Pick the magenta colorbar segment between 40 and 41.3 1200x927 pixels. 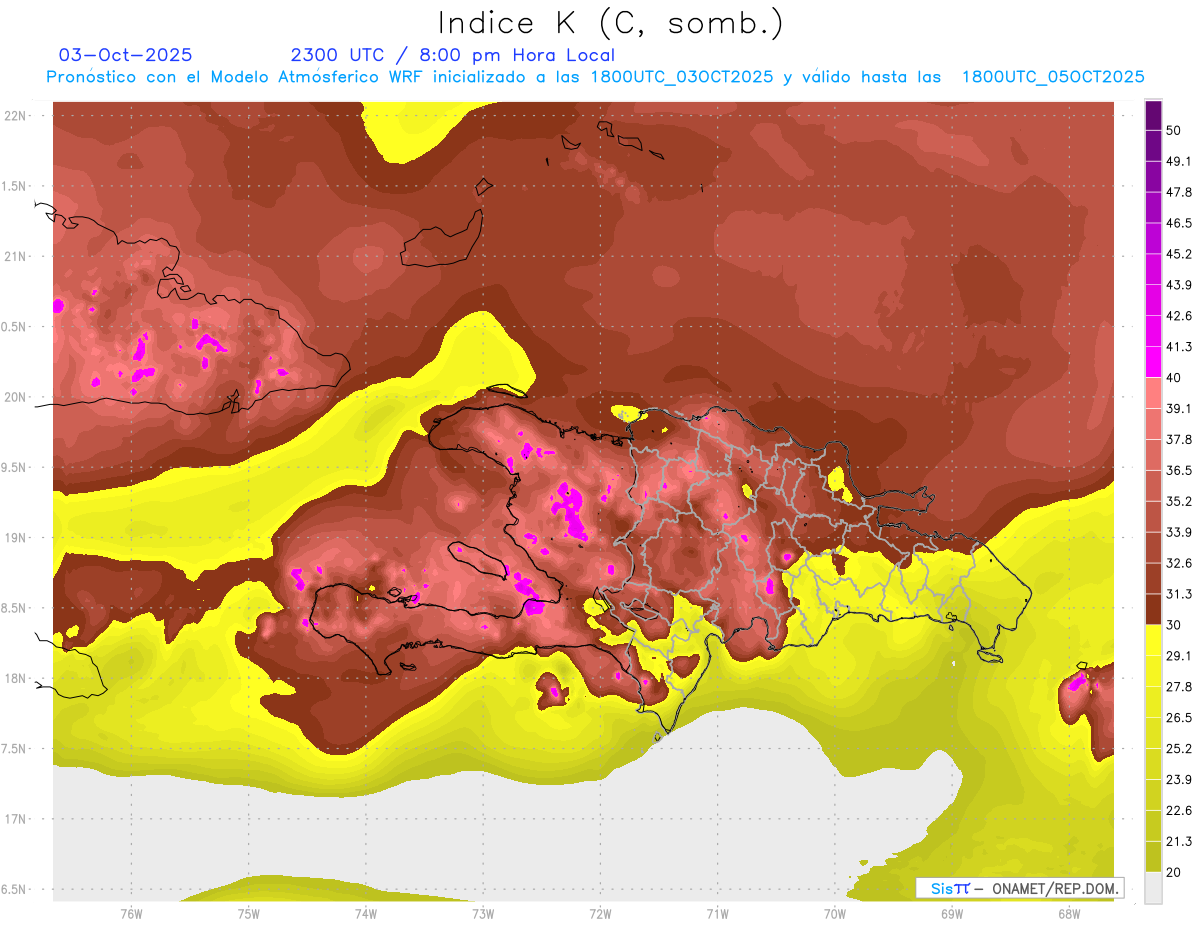[x=1153, y=362]
